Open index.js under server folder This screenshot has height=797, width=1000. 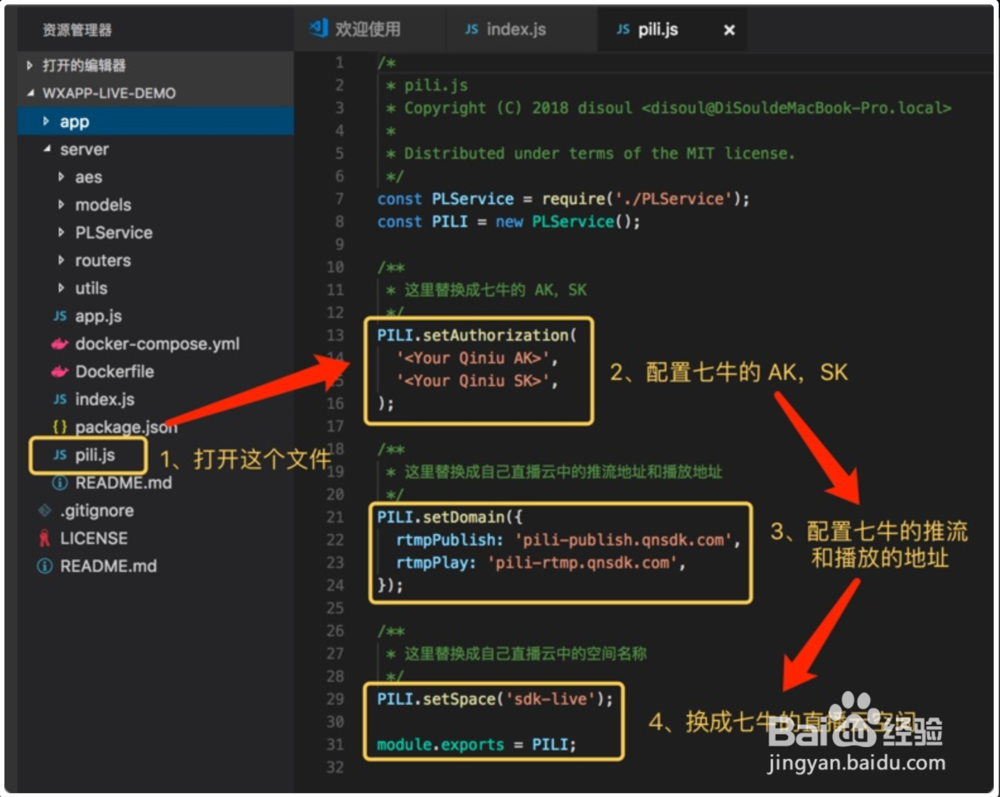pyautogui.click(x=105, y=400)
